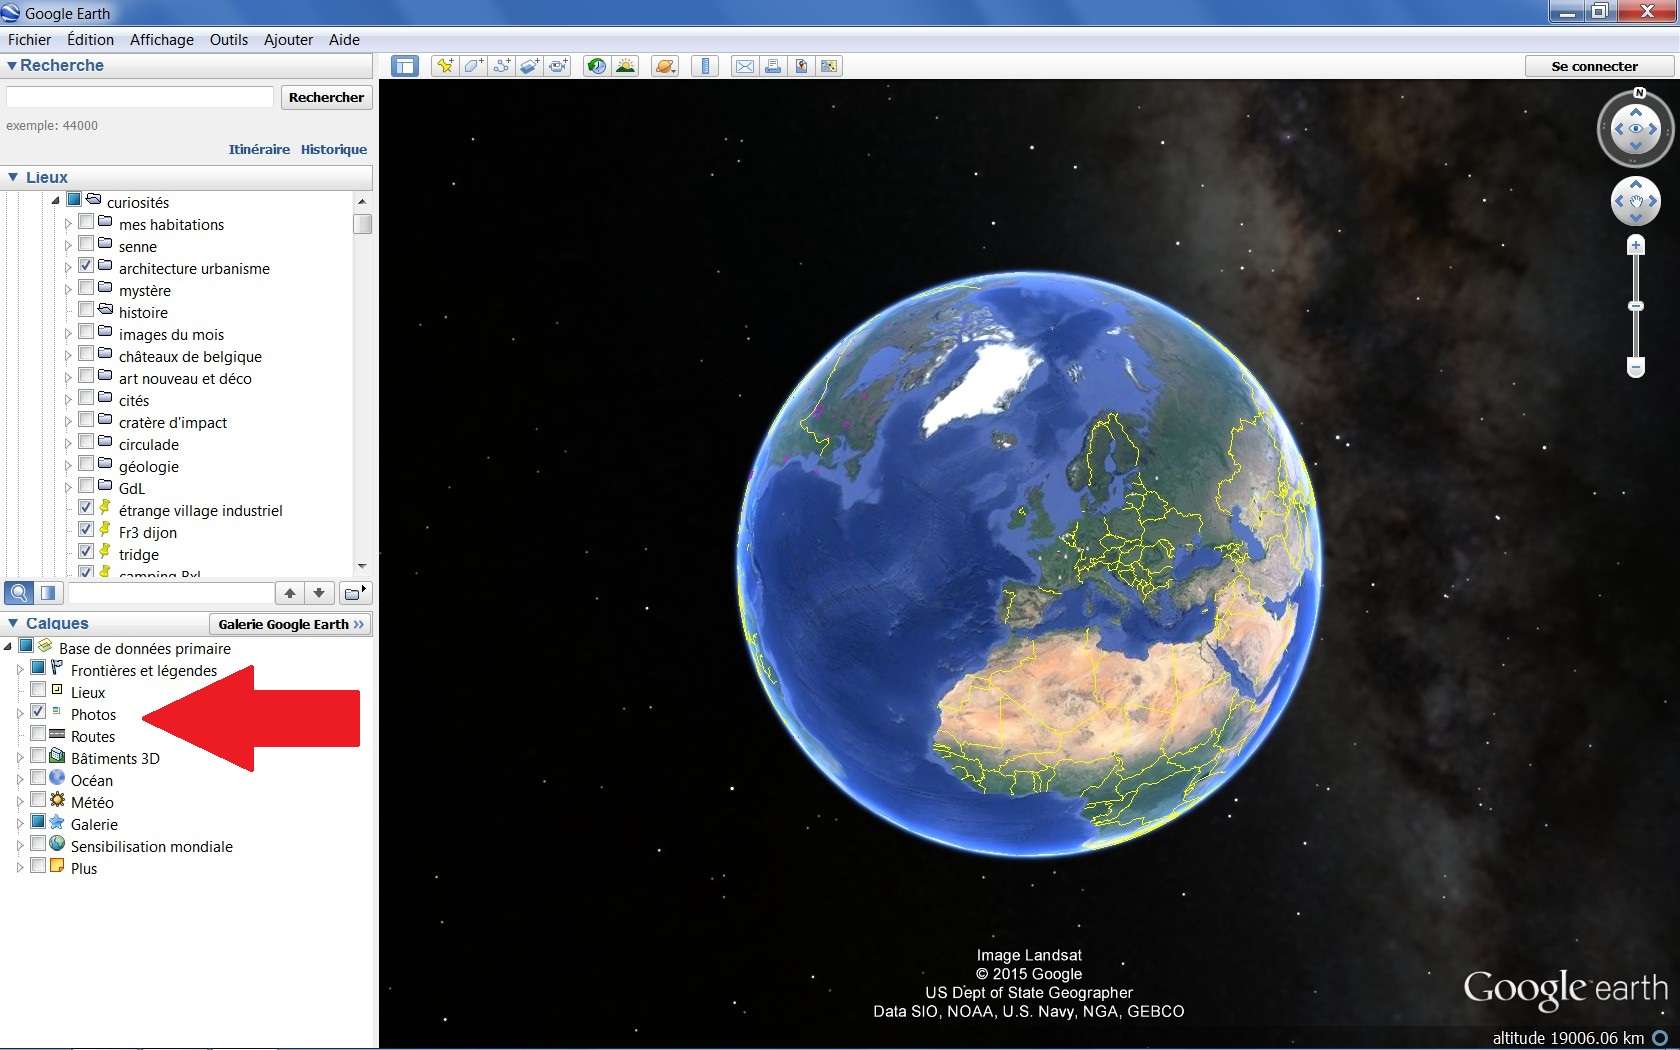Screen dimensions: 1680x1050
Task: Click the add folder icon in Lieux panel
Action: (355, 593)
